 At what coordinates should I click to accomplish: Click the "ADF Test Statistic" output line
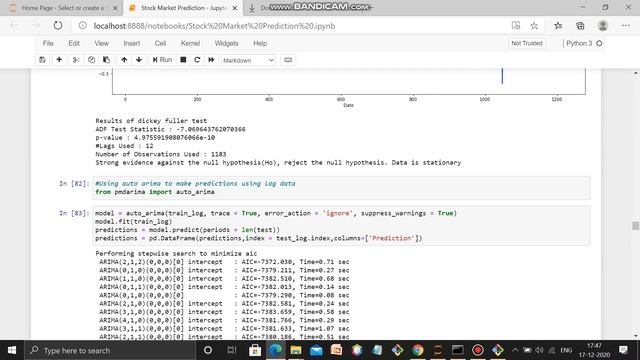click(171, 129)
